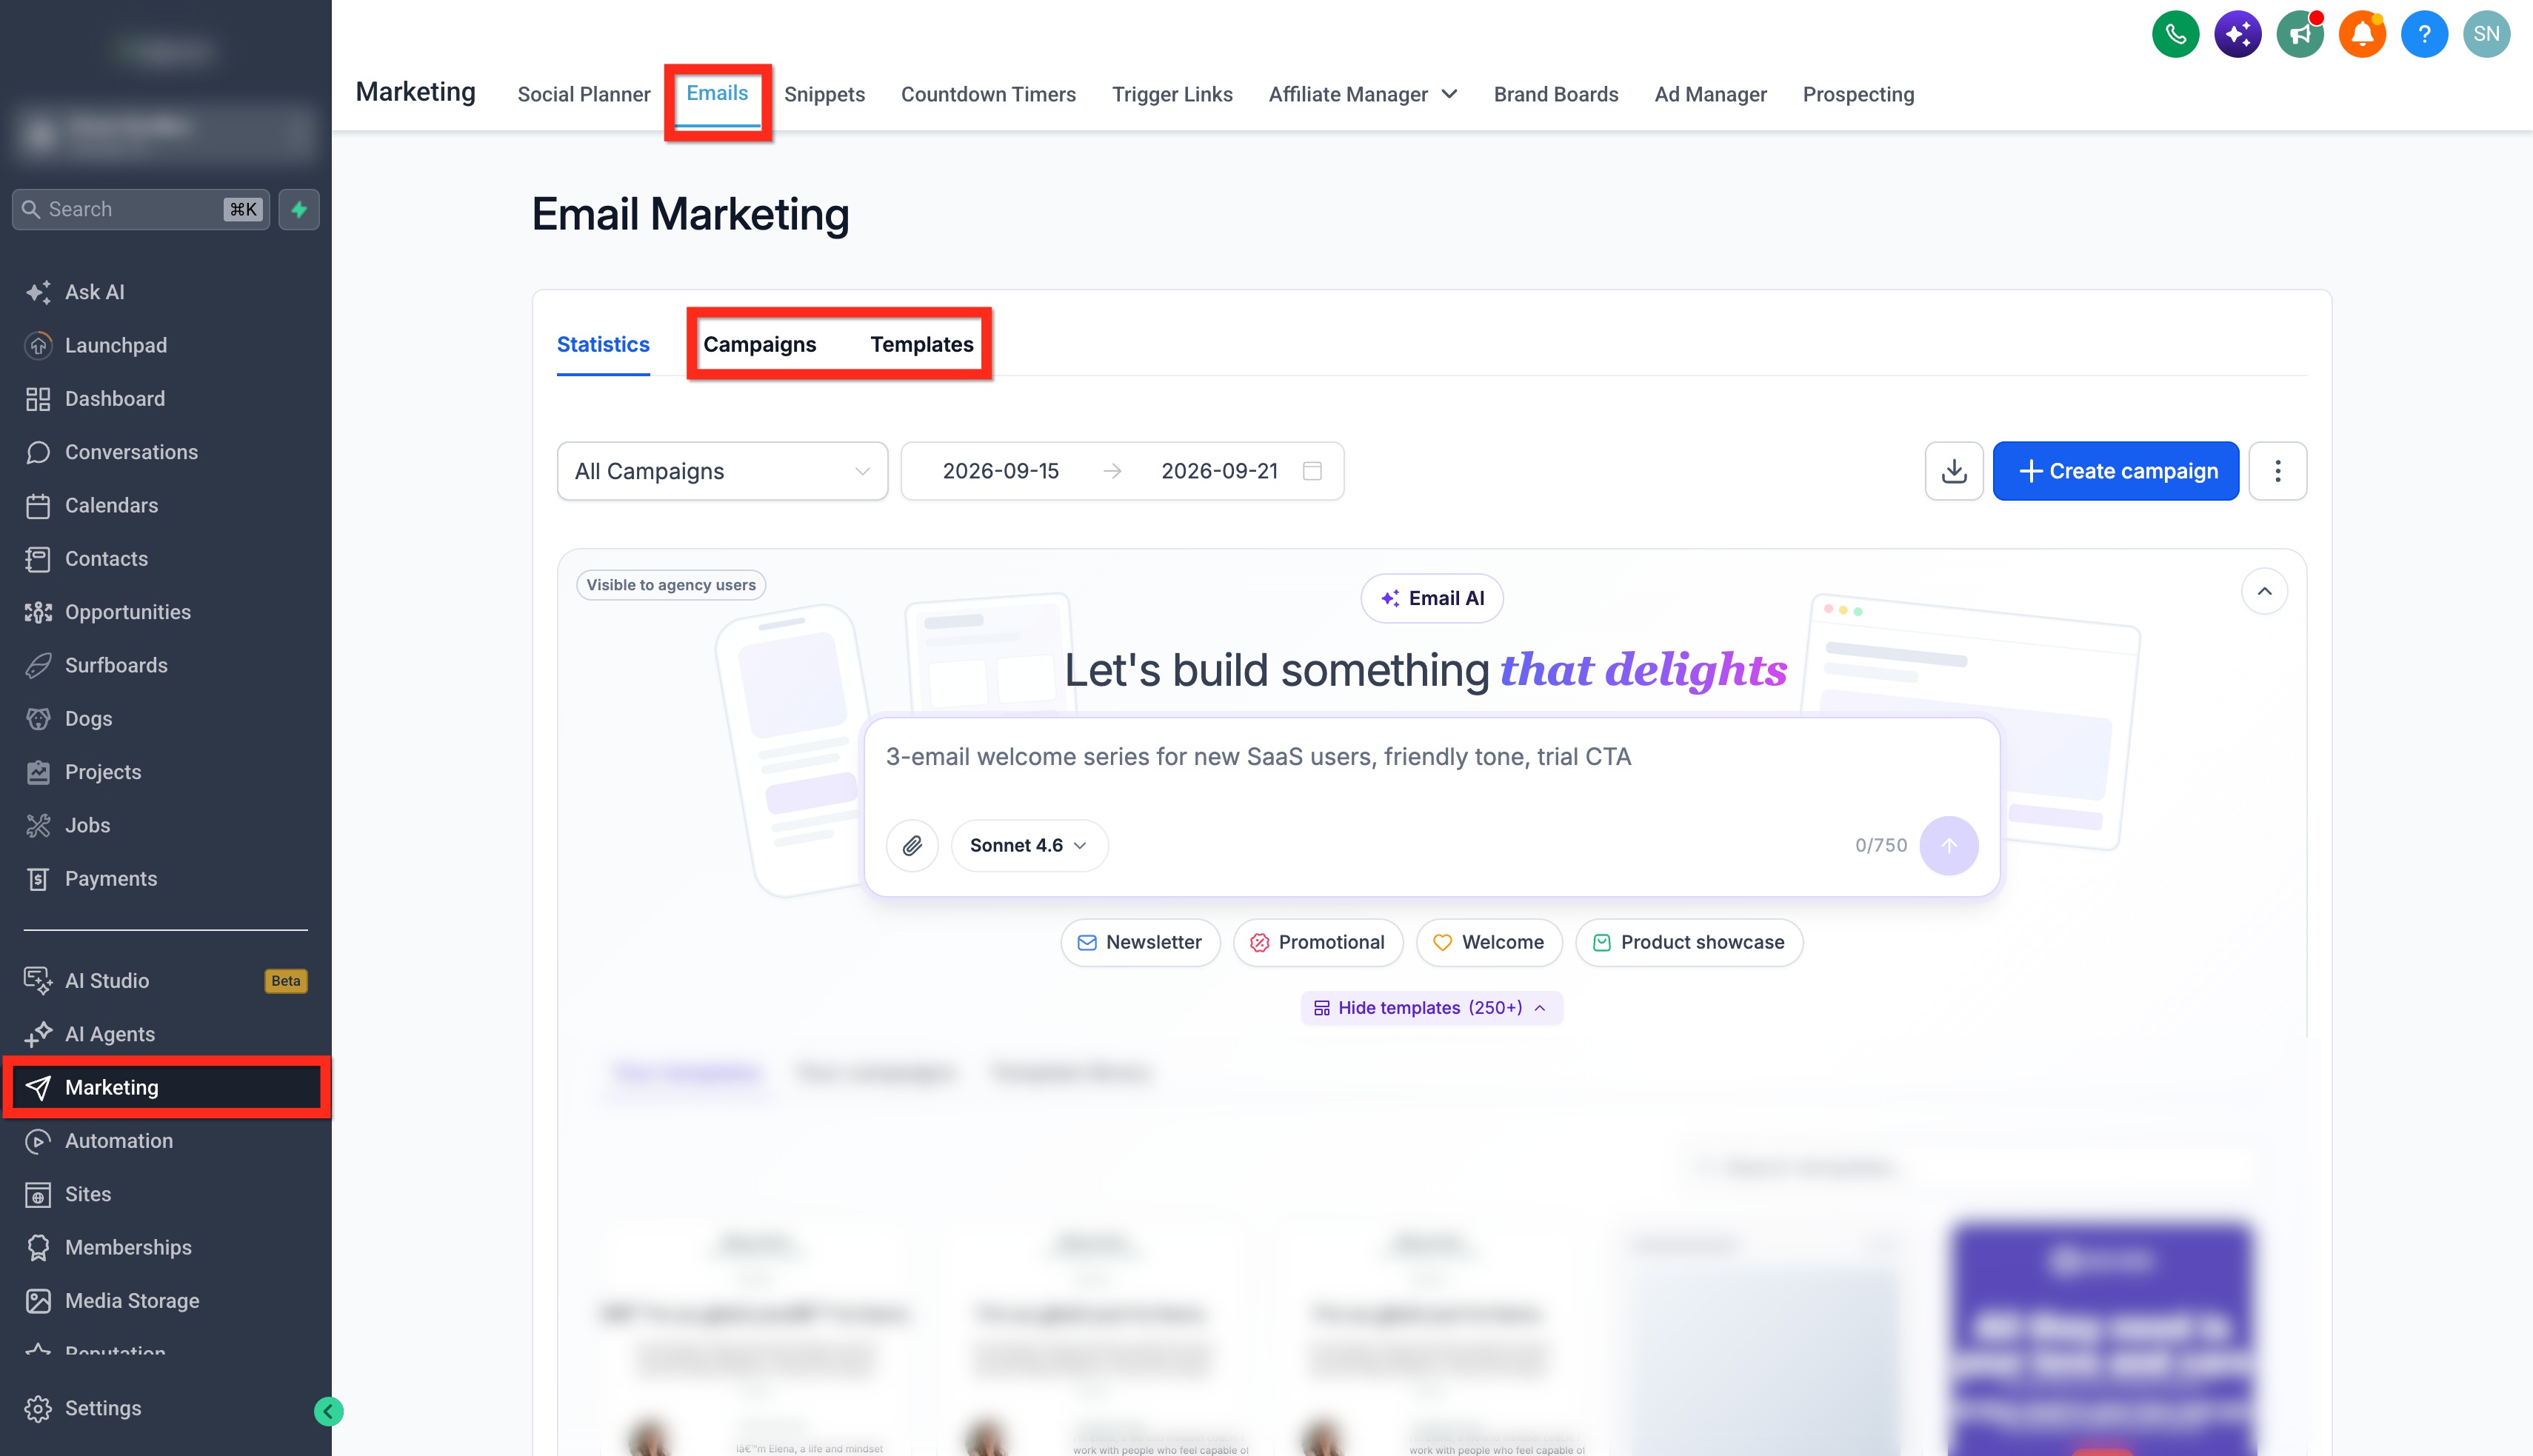
Task: Switch to the Templates tab
Action: coord(921,344)
